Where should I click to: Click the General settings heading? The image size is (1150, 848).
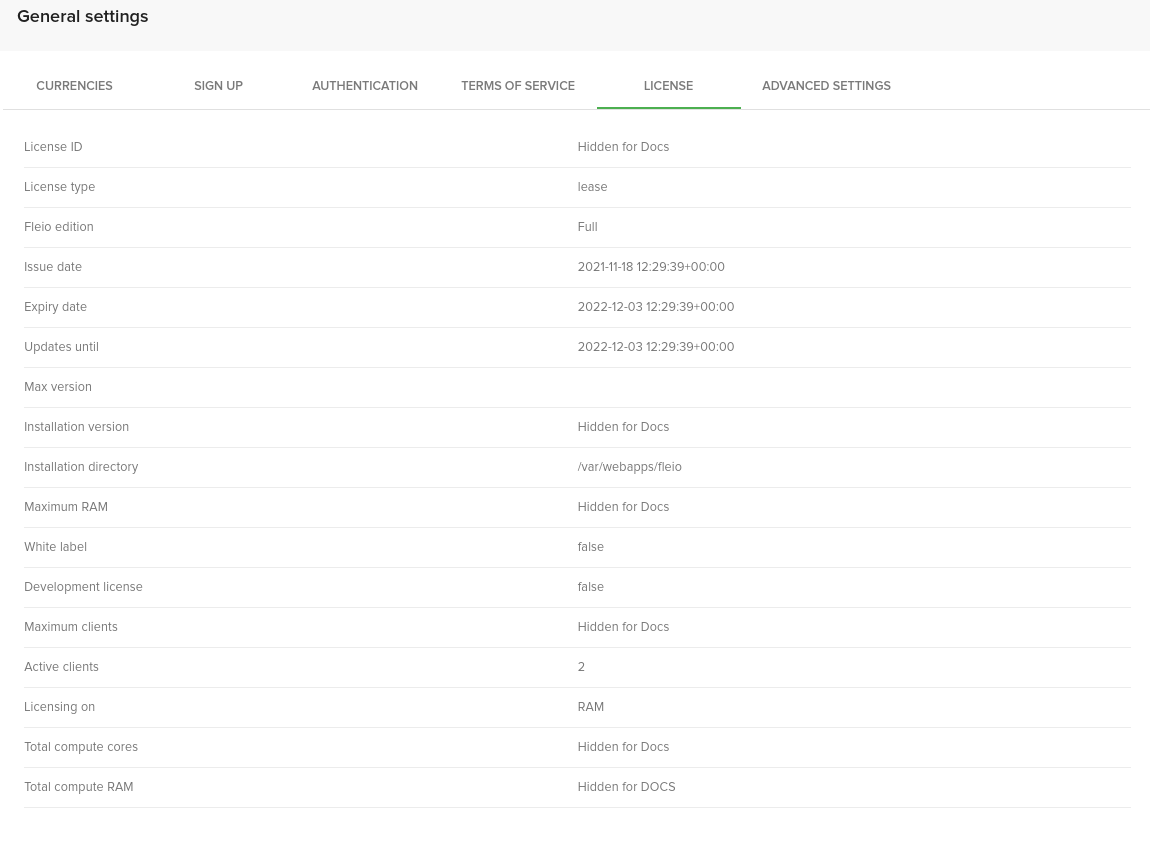click(83, 17)
